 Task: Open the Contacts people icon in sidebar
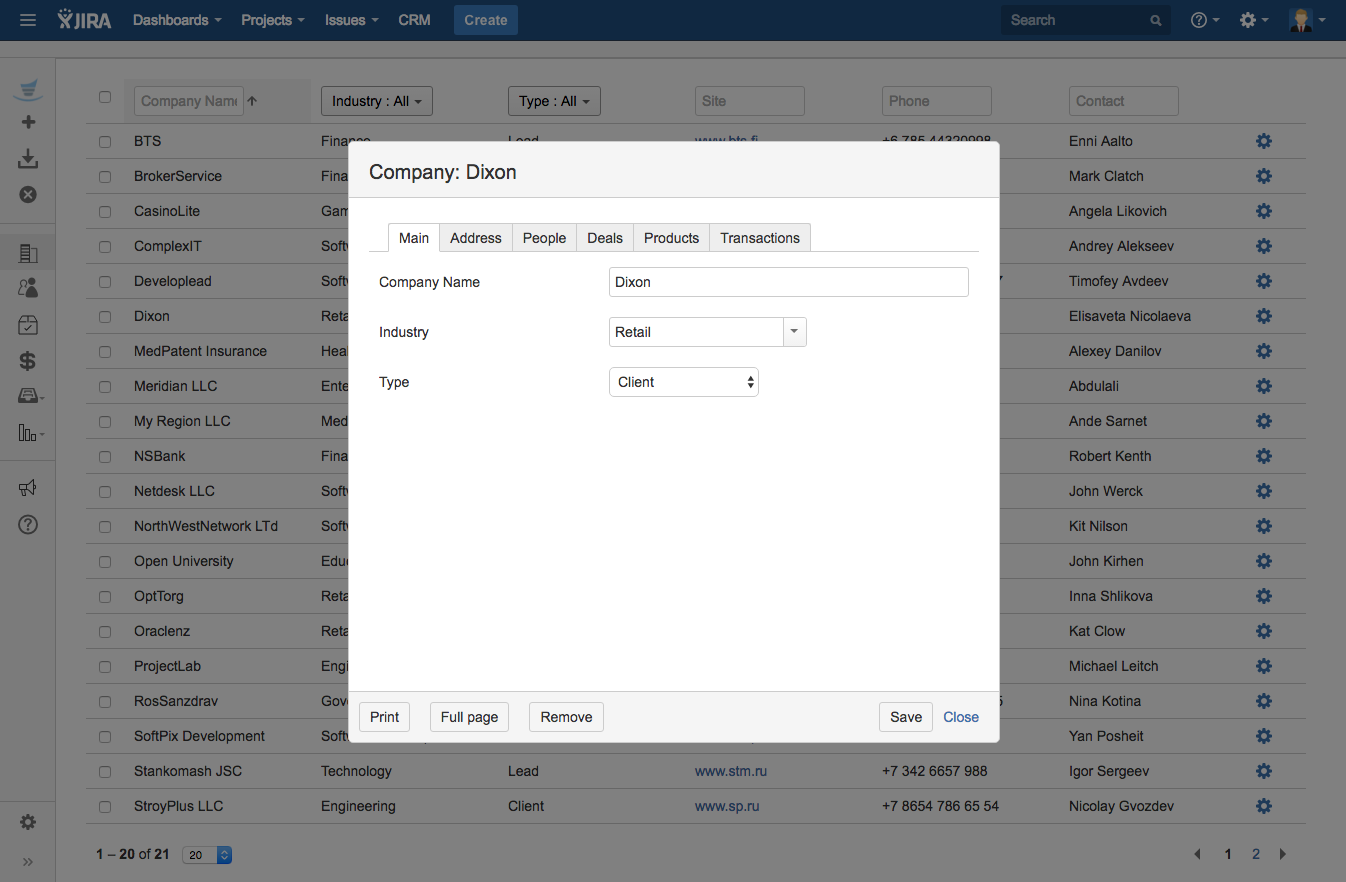[x=28, y=288]
